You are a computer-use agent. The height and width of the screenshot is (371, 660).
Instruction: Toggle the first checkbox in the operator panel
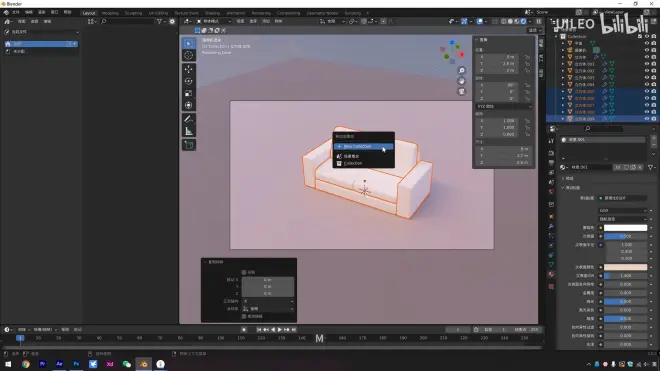pos(244,272)
